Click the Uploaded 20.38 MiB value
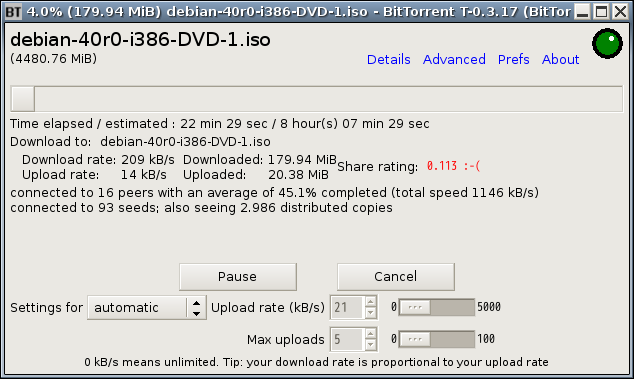 click(298, 175)
